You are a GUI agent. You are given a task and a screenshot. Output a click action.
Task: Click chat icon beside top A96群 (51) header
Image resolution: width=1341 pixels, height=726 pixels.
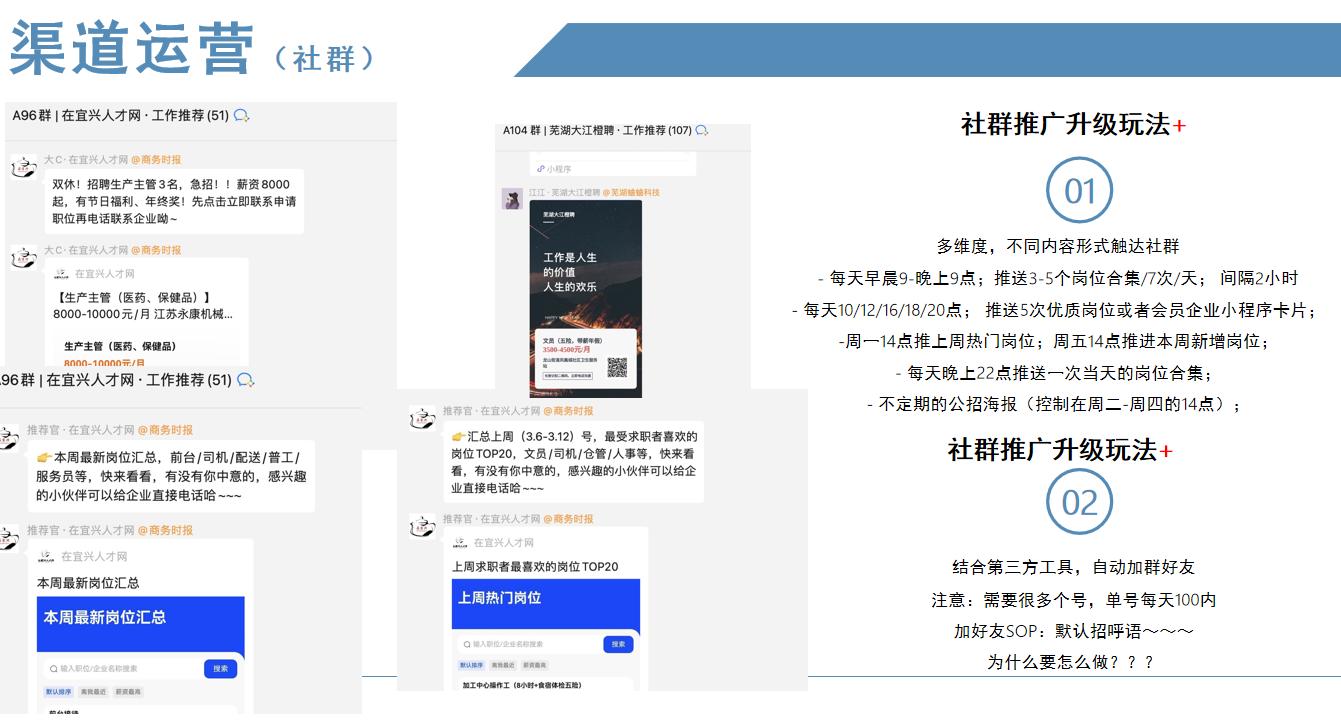point(241,116)
